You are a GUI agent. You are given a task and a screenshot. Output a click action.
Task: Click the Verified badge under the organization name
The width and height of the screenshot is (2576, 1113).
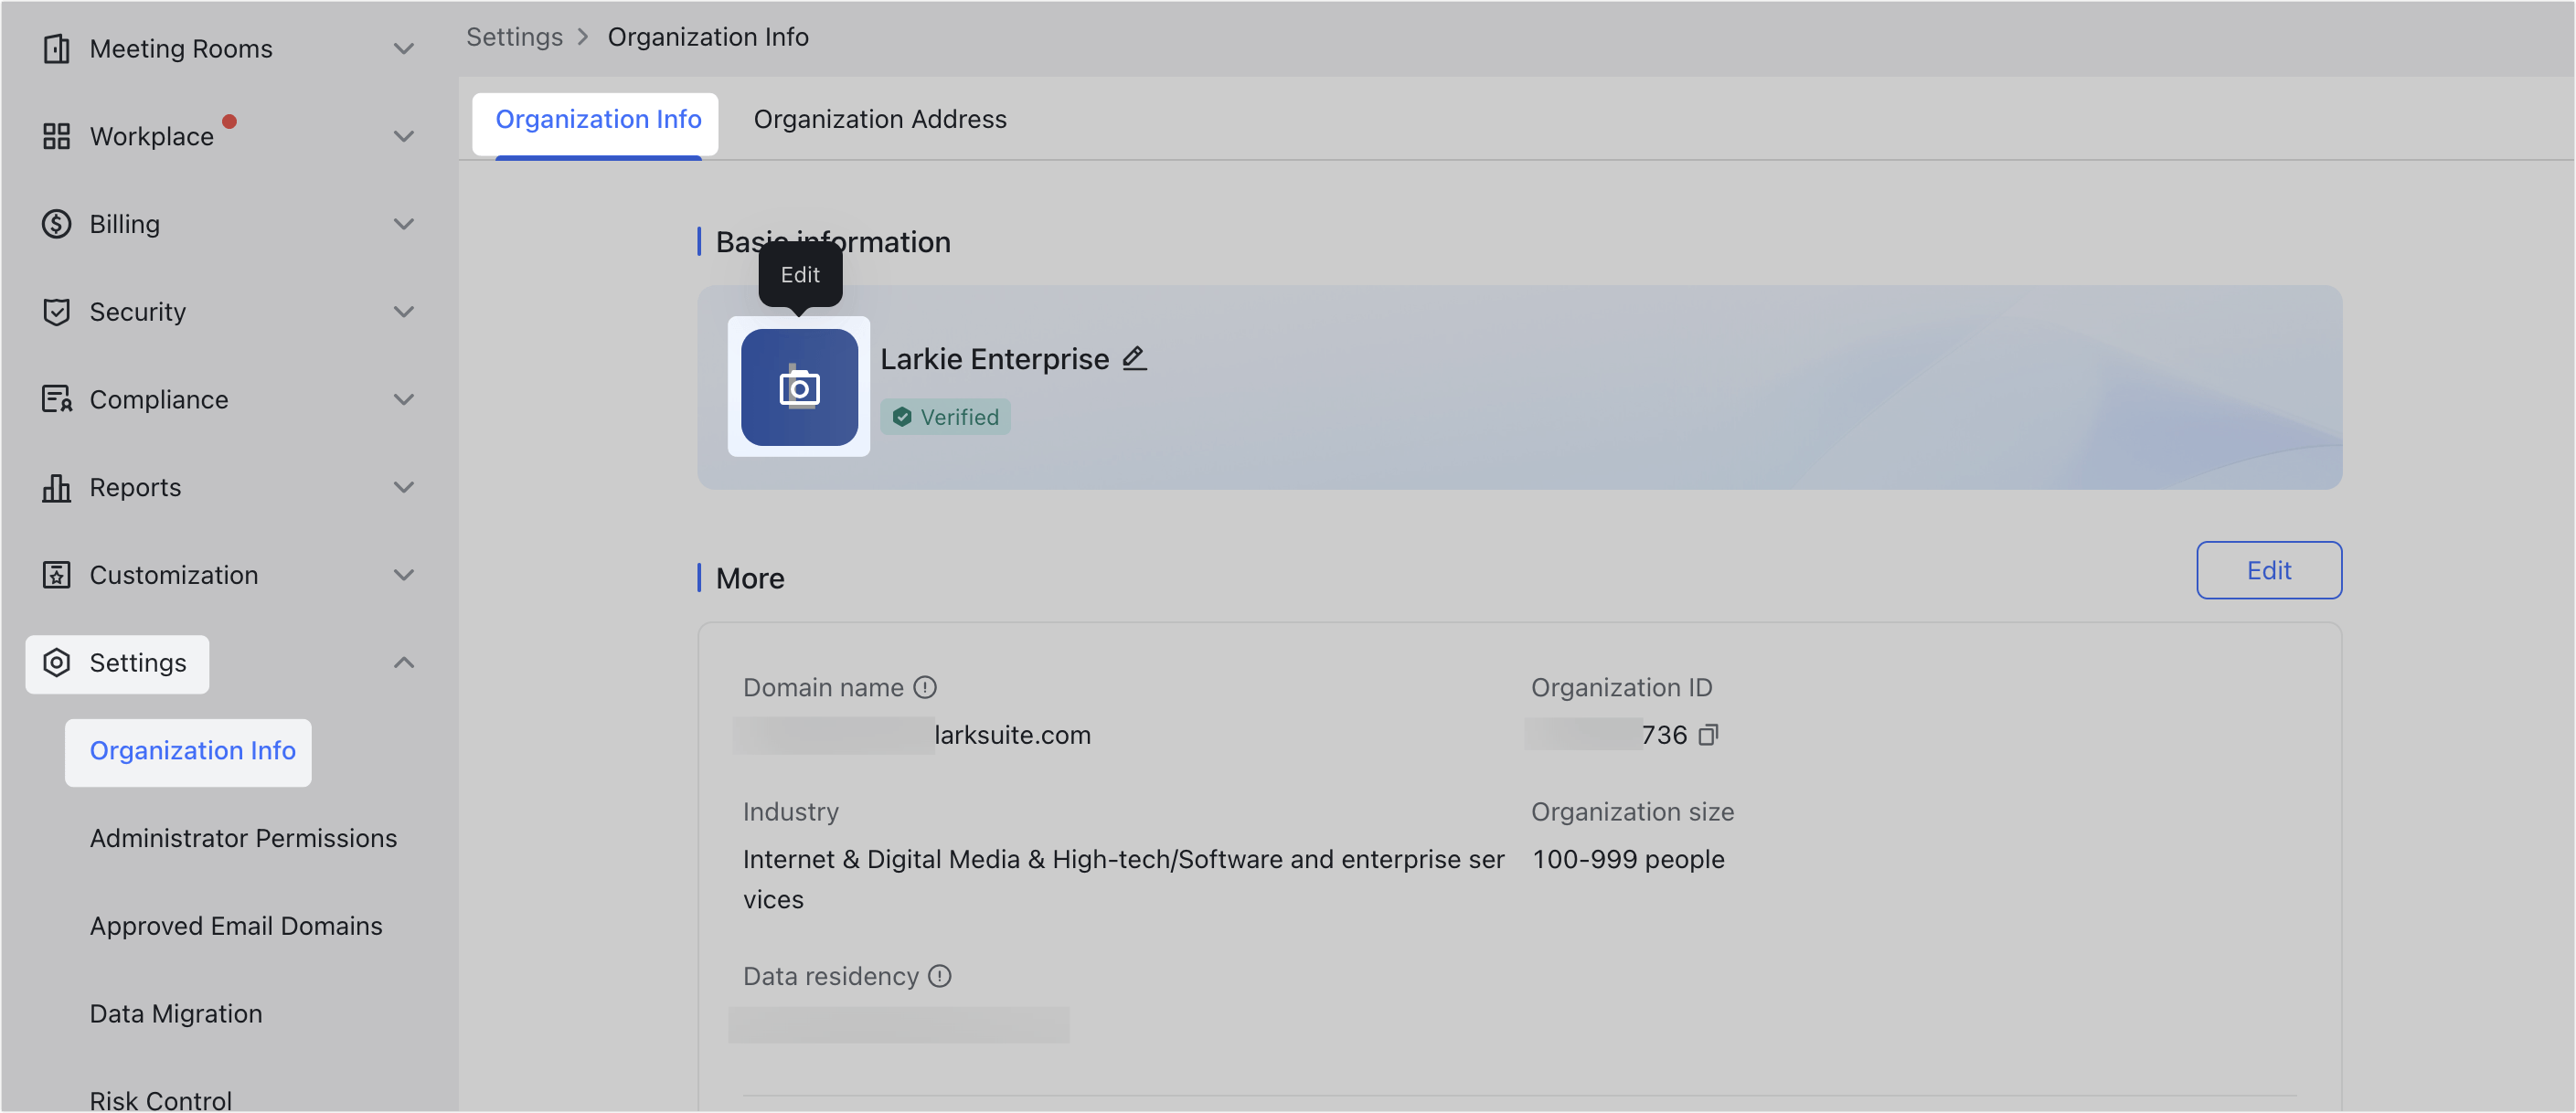click(x=945, y=417)
